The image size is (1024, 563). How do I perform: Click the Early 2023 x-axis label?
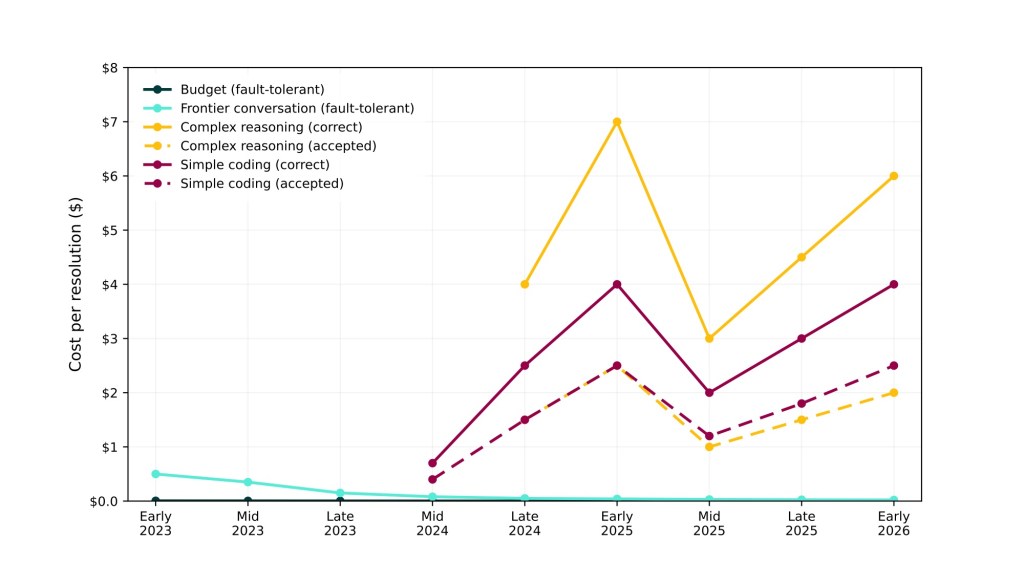coord(155,523)
